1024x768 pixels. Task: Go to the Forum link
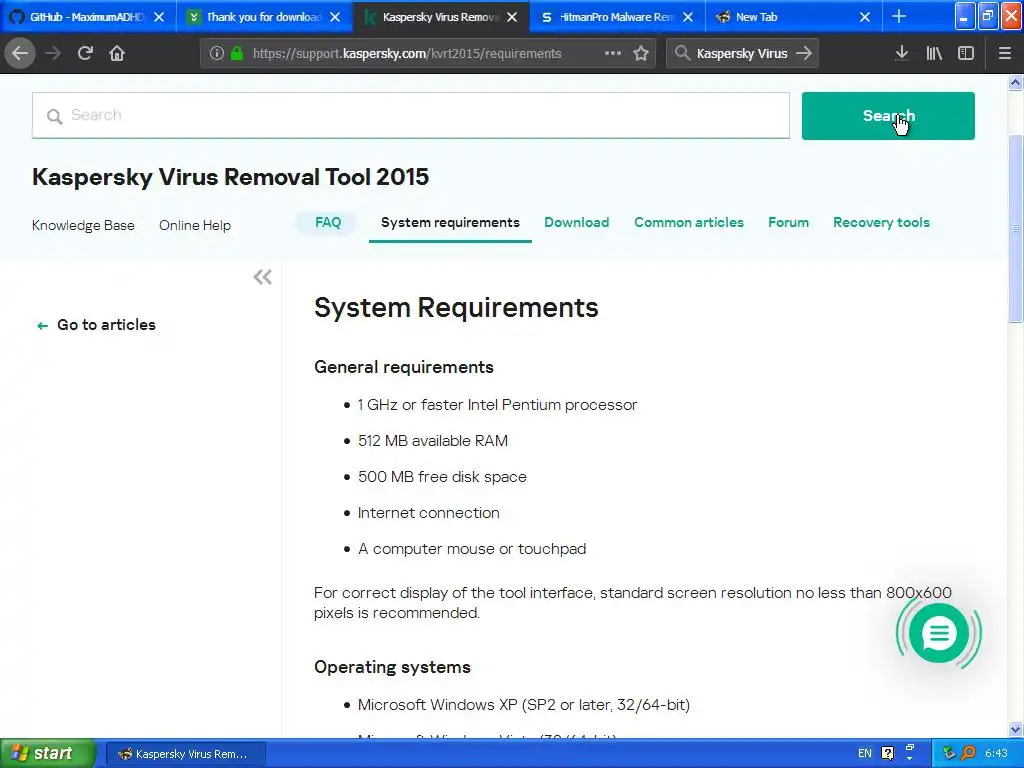788,222
